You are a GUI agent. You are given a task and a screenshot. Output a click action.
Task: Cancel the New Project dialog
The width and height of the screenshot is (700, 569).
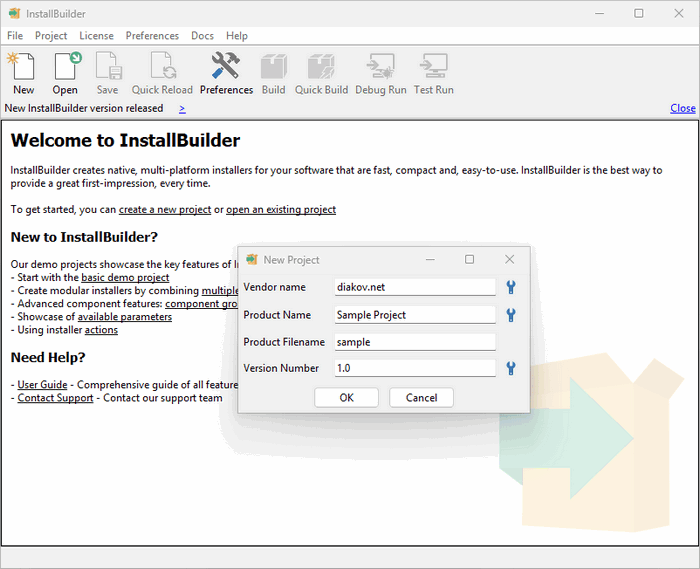tap(421, 397)
